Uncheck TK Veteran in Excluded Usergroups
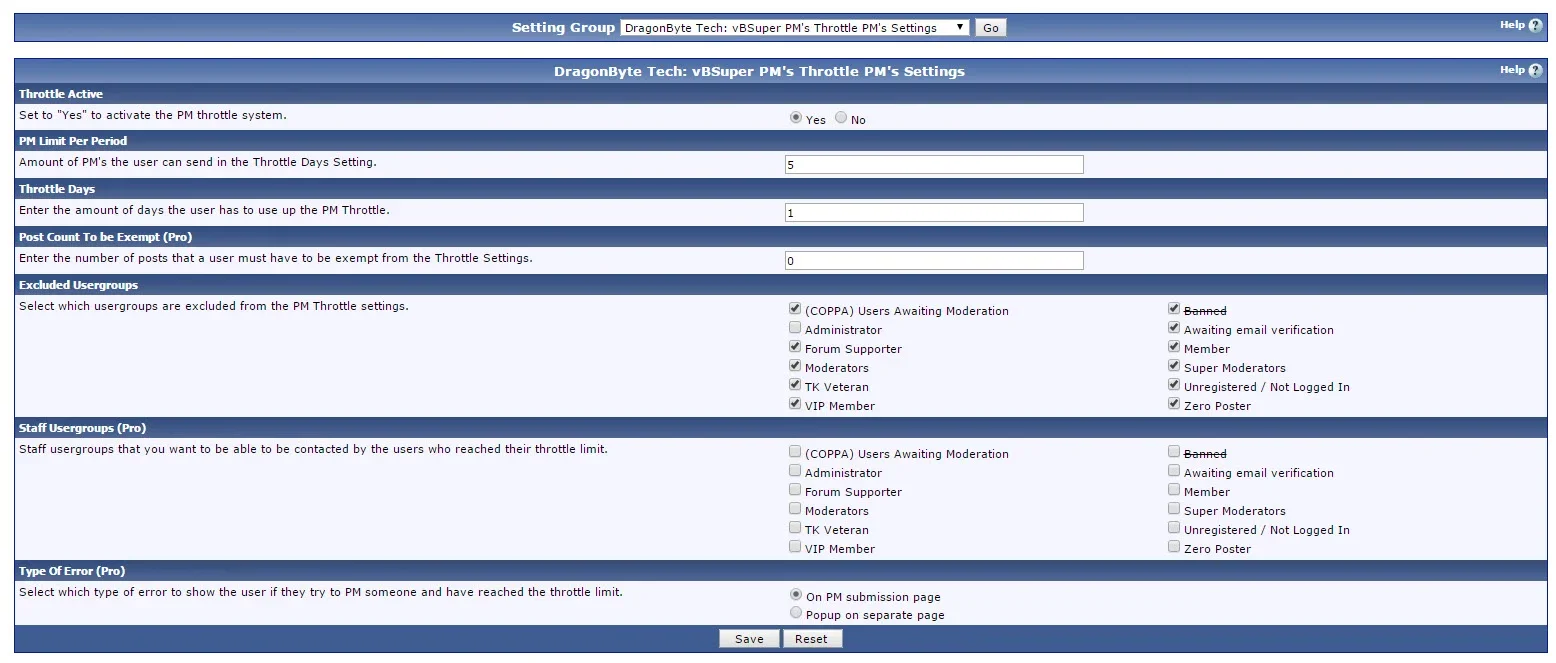Image resolution: width=1556 pixels, height=663 pixels. (x=795, y=385)
